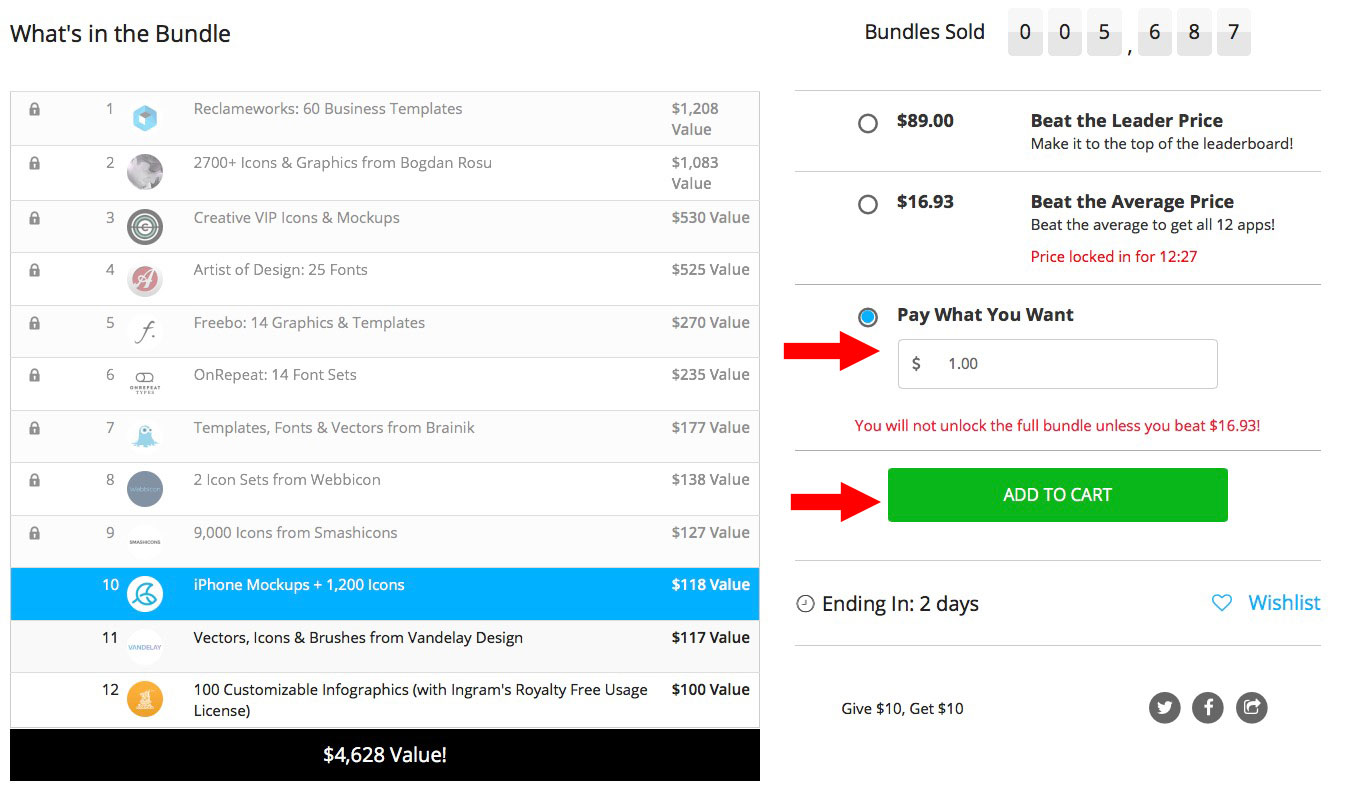Open Creative VIP Icons & Mockups item
The width and height of the screenshot is (1361, 801).
[x=297, y=218]
